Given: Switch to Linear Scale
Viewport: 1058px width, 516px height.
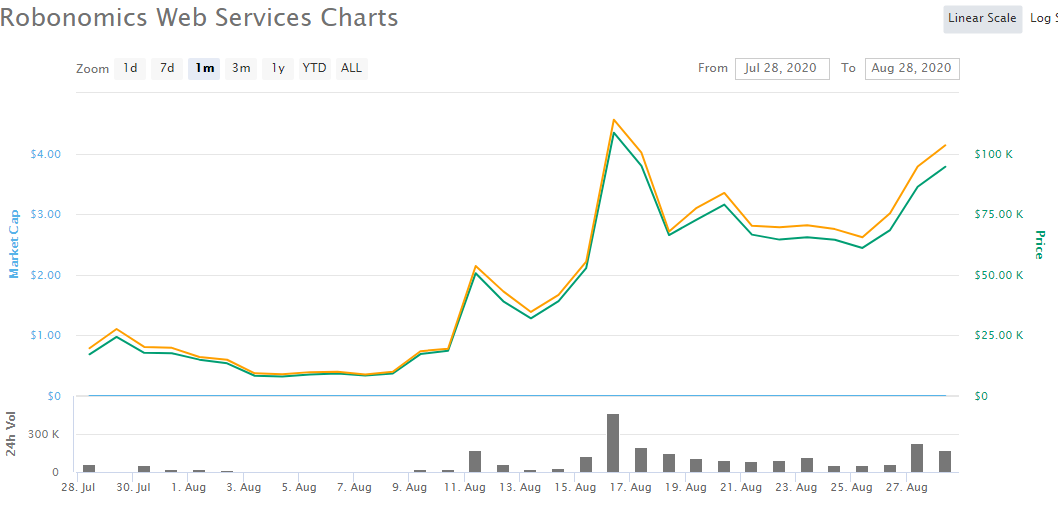Looking at the screenshot, I should pyautogui.click(x=982, y=18).
